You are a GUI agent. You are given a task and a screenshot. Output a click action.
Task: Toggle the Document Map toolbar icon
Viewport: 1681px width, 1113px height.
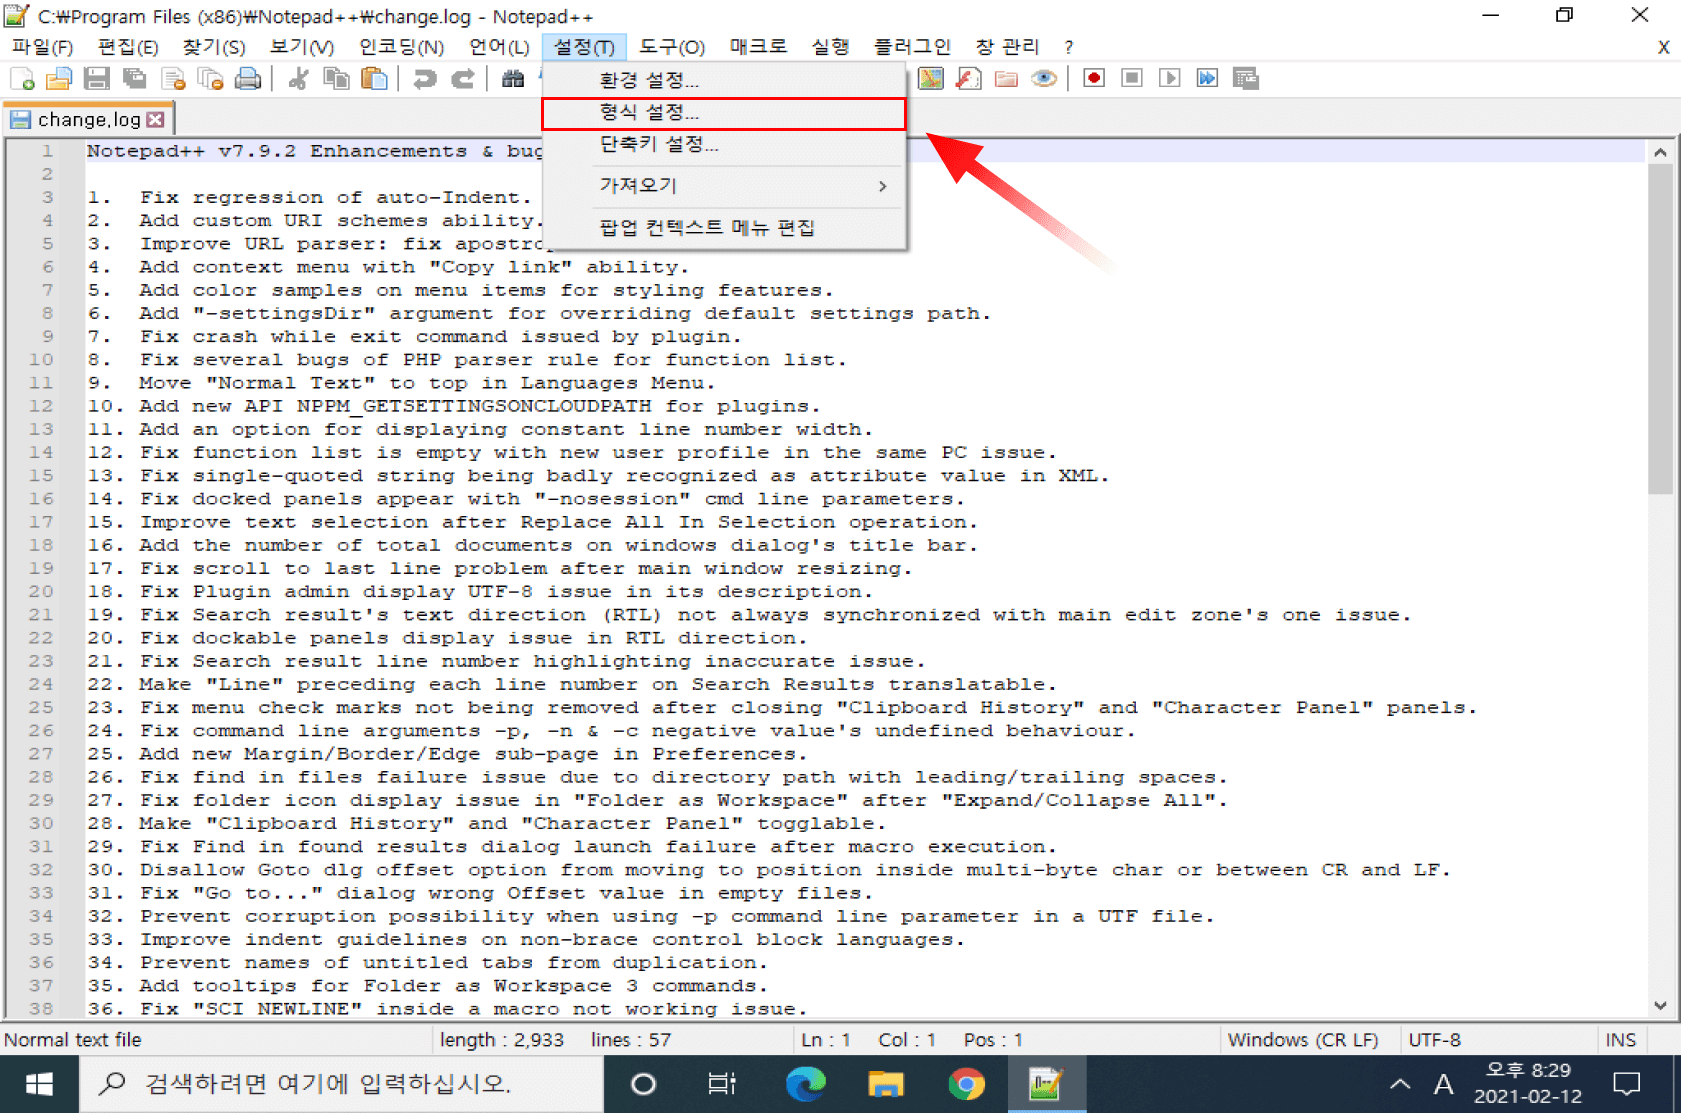931,79
